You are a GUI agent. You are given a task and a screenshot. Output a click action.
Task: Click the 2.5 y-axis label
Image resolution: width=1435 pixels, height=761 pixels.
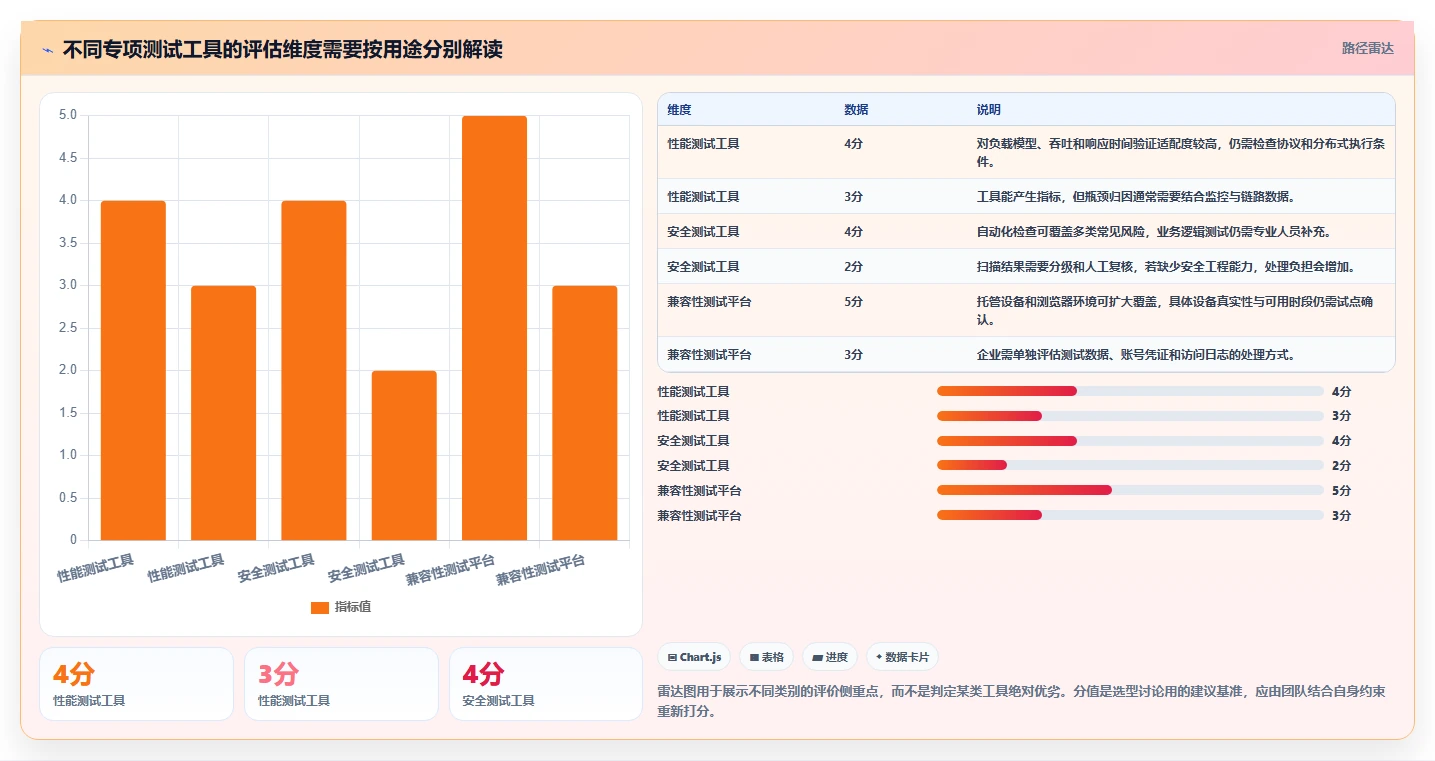pos(68,328)
